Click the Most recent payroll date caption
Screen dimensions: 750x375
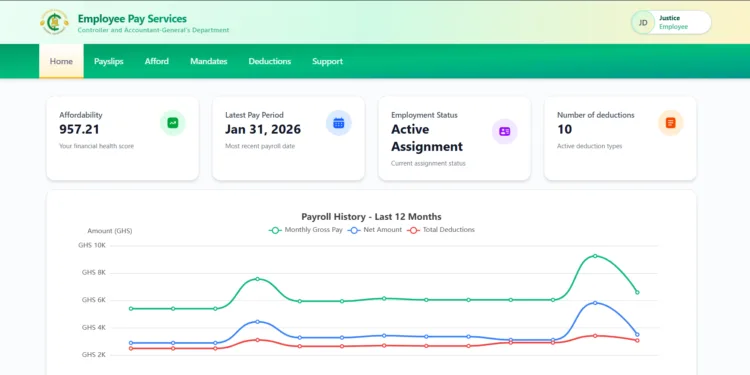(260, 146)
